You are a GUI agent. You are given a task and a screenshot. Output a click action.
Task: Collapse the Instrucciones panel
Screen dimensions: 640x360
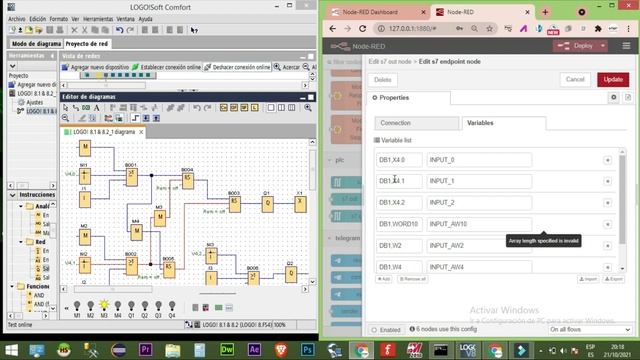[13, 195]
